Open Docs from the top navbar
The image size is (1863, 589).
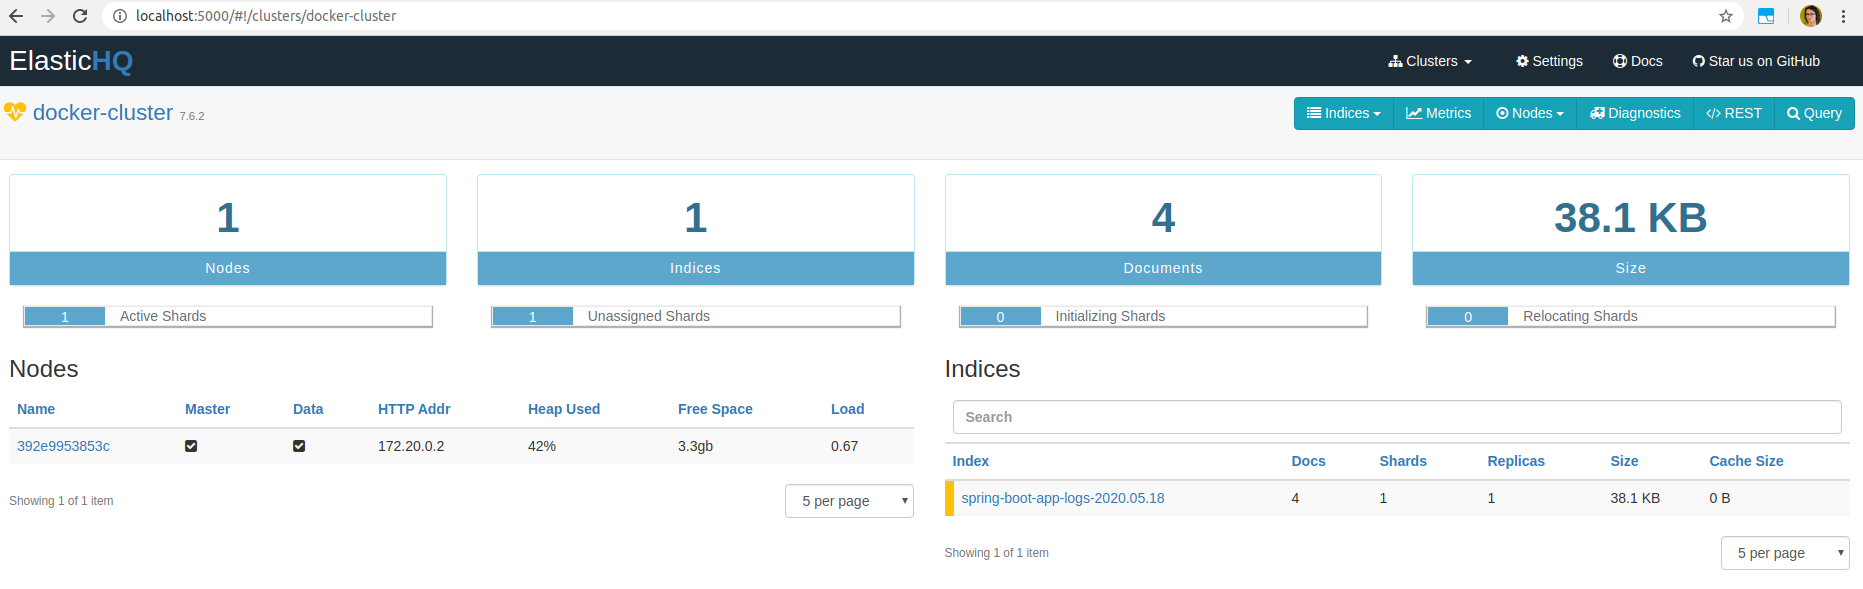coord(1638,61)
